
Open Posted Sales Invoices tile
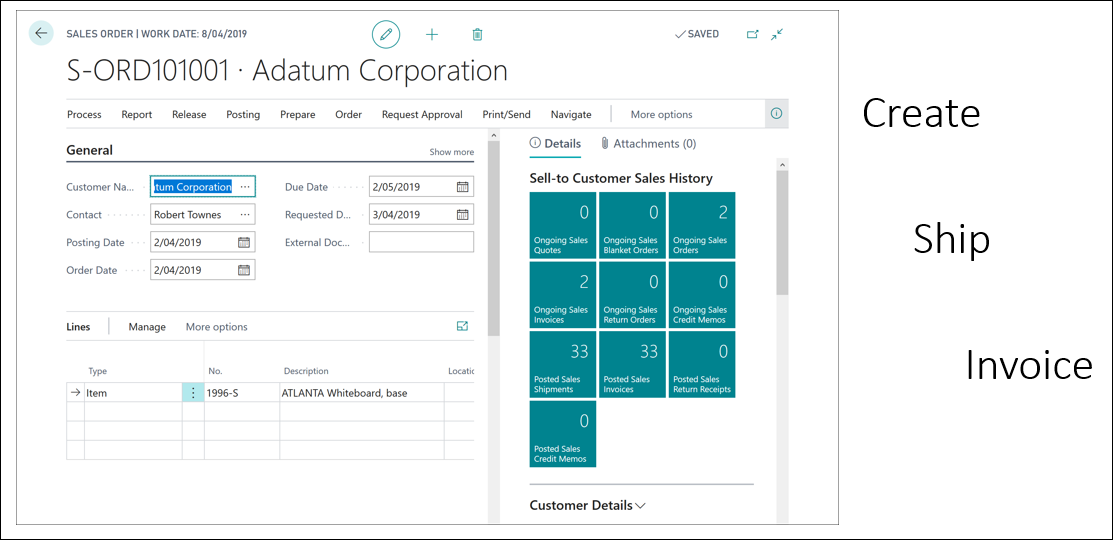tap(632, 364)
